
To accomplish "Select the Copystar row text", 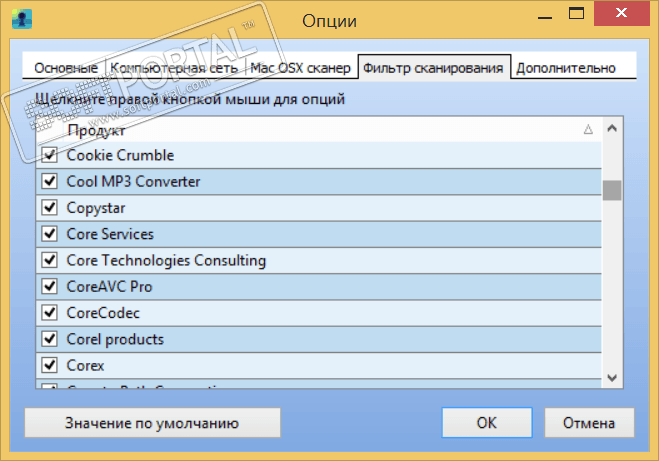I will [96, 208].
